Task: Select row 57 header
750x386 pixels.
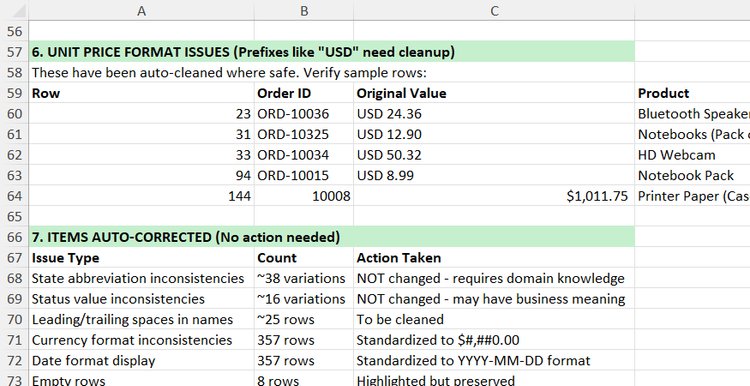Action: tap(14, 52)
